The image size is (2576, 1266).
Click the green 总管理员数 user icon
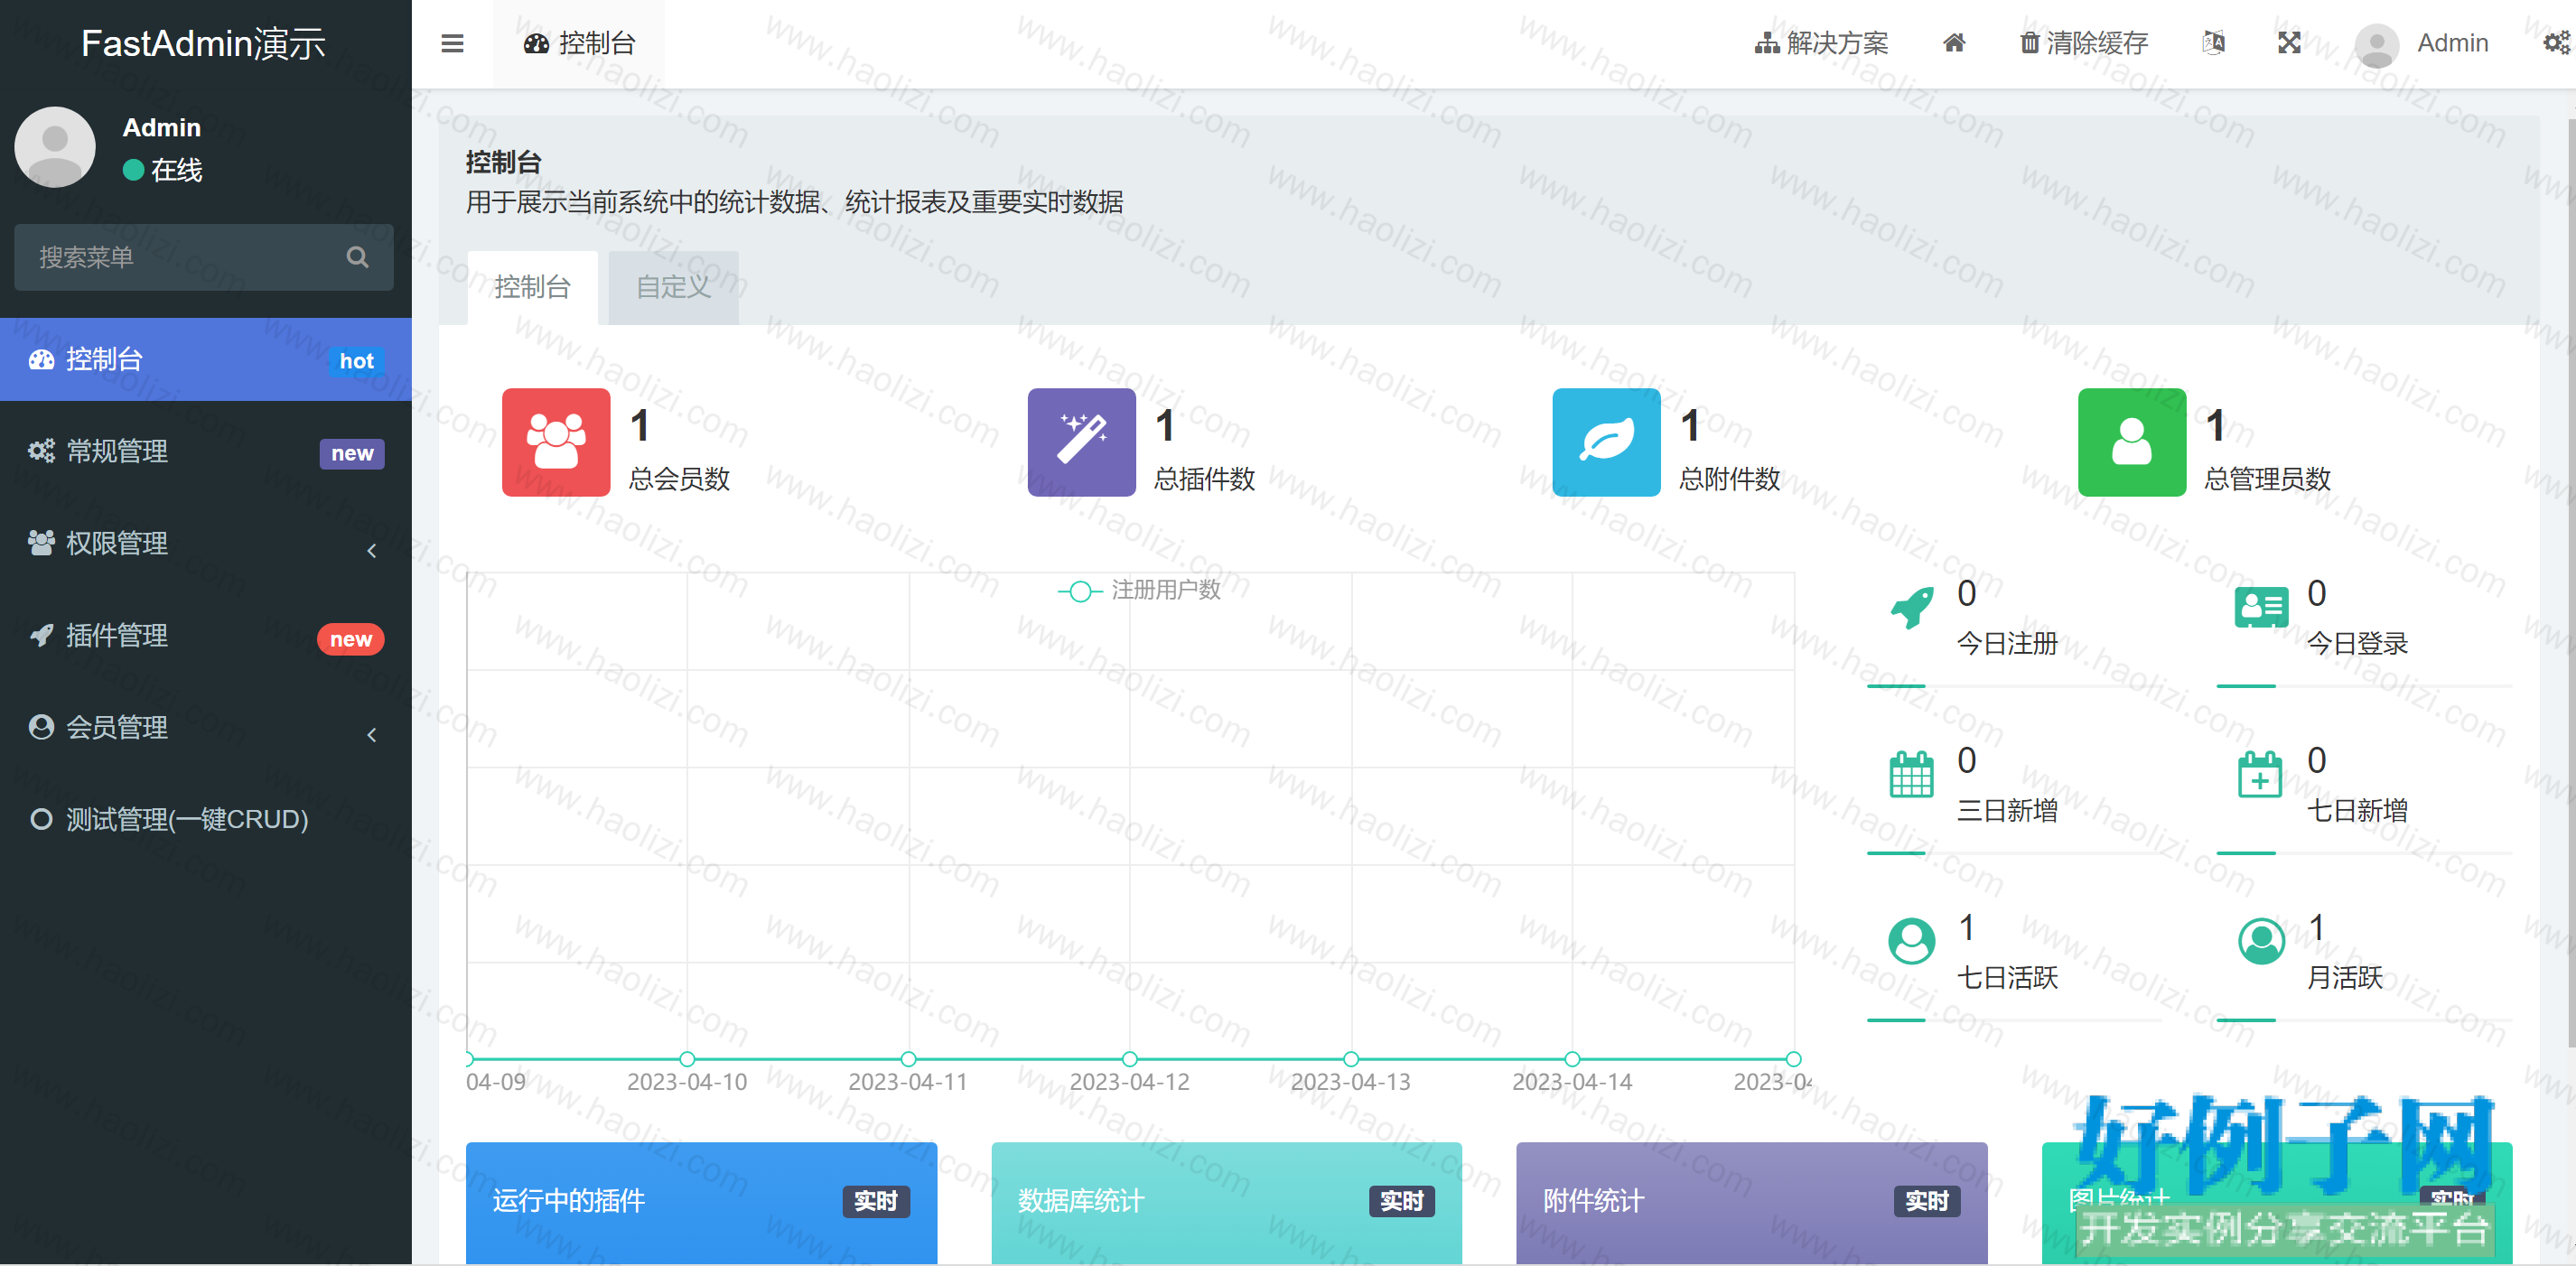pos(2132,442)
